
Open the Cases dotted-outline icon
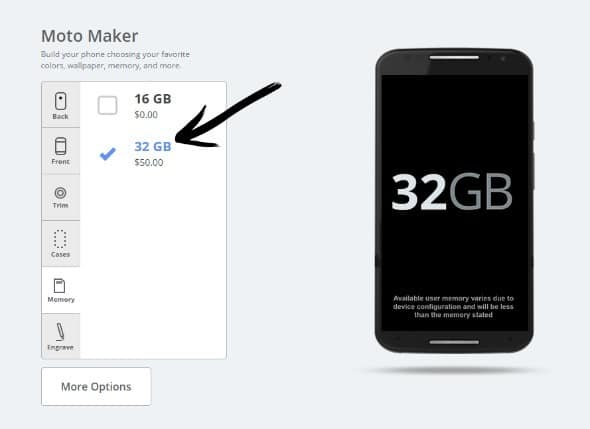click(60, 239)
